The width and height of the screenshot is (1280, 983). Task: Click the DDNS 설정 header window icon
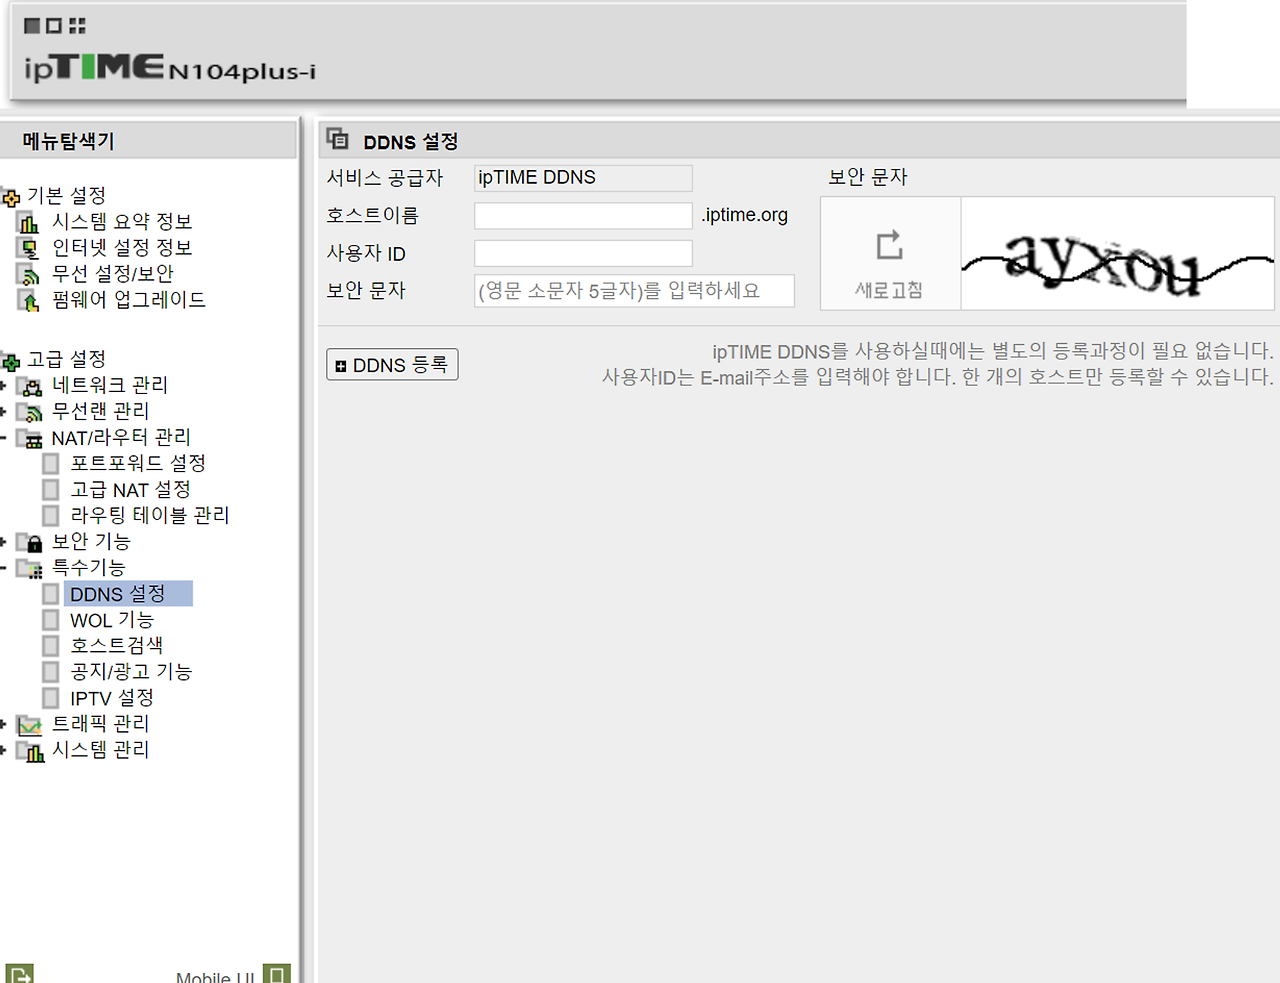pyautogui.click(x=338, y=139)
